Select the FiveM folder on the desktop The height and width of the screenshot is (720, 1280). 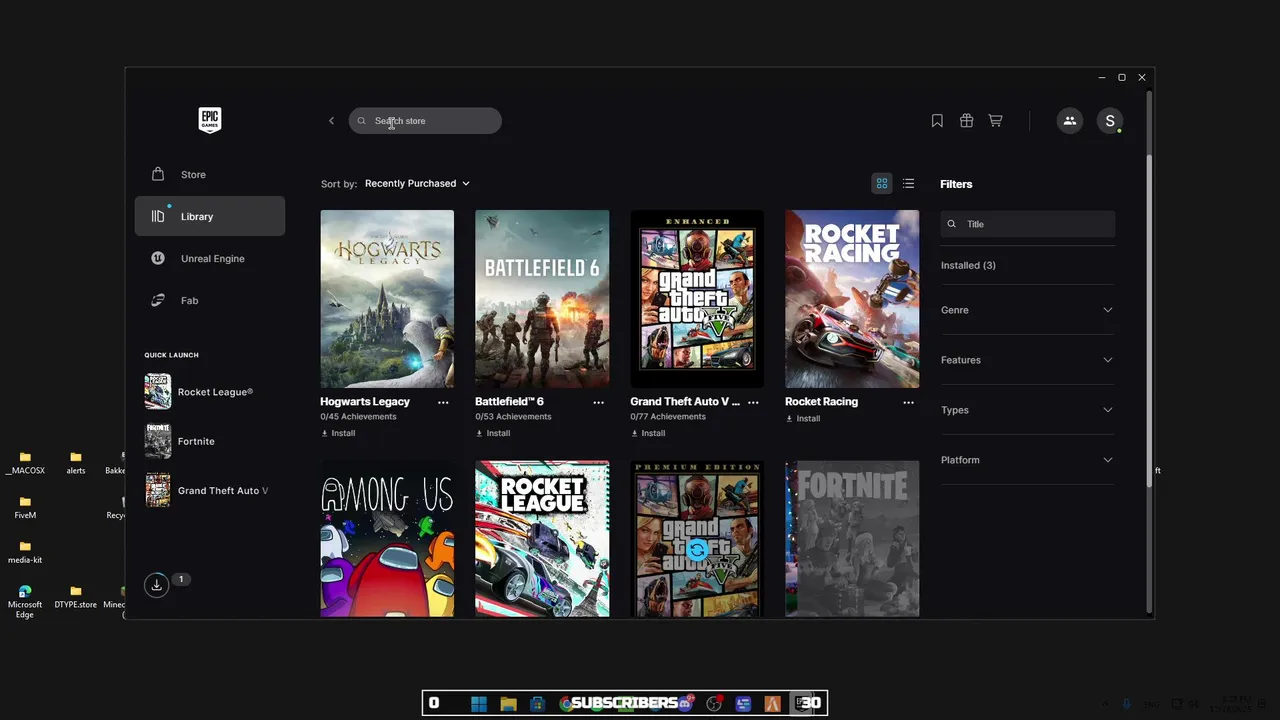(x=25, y=507)
